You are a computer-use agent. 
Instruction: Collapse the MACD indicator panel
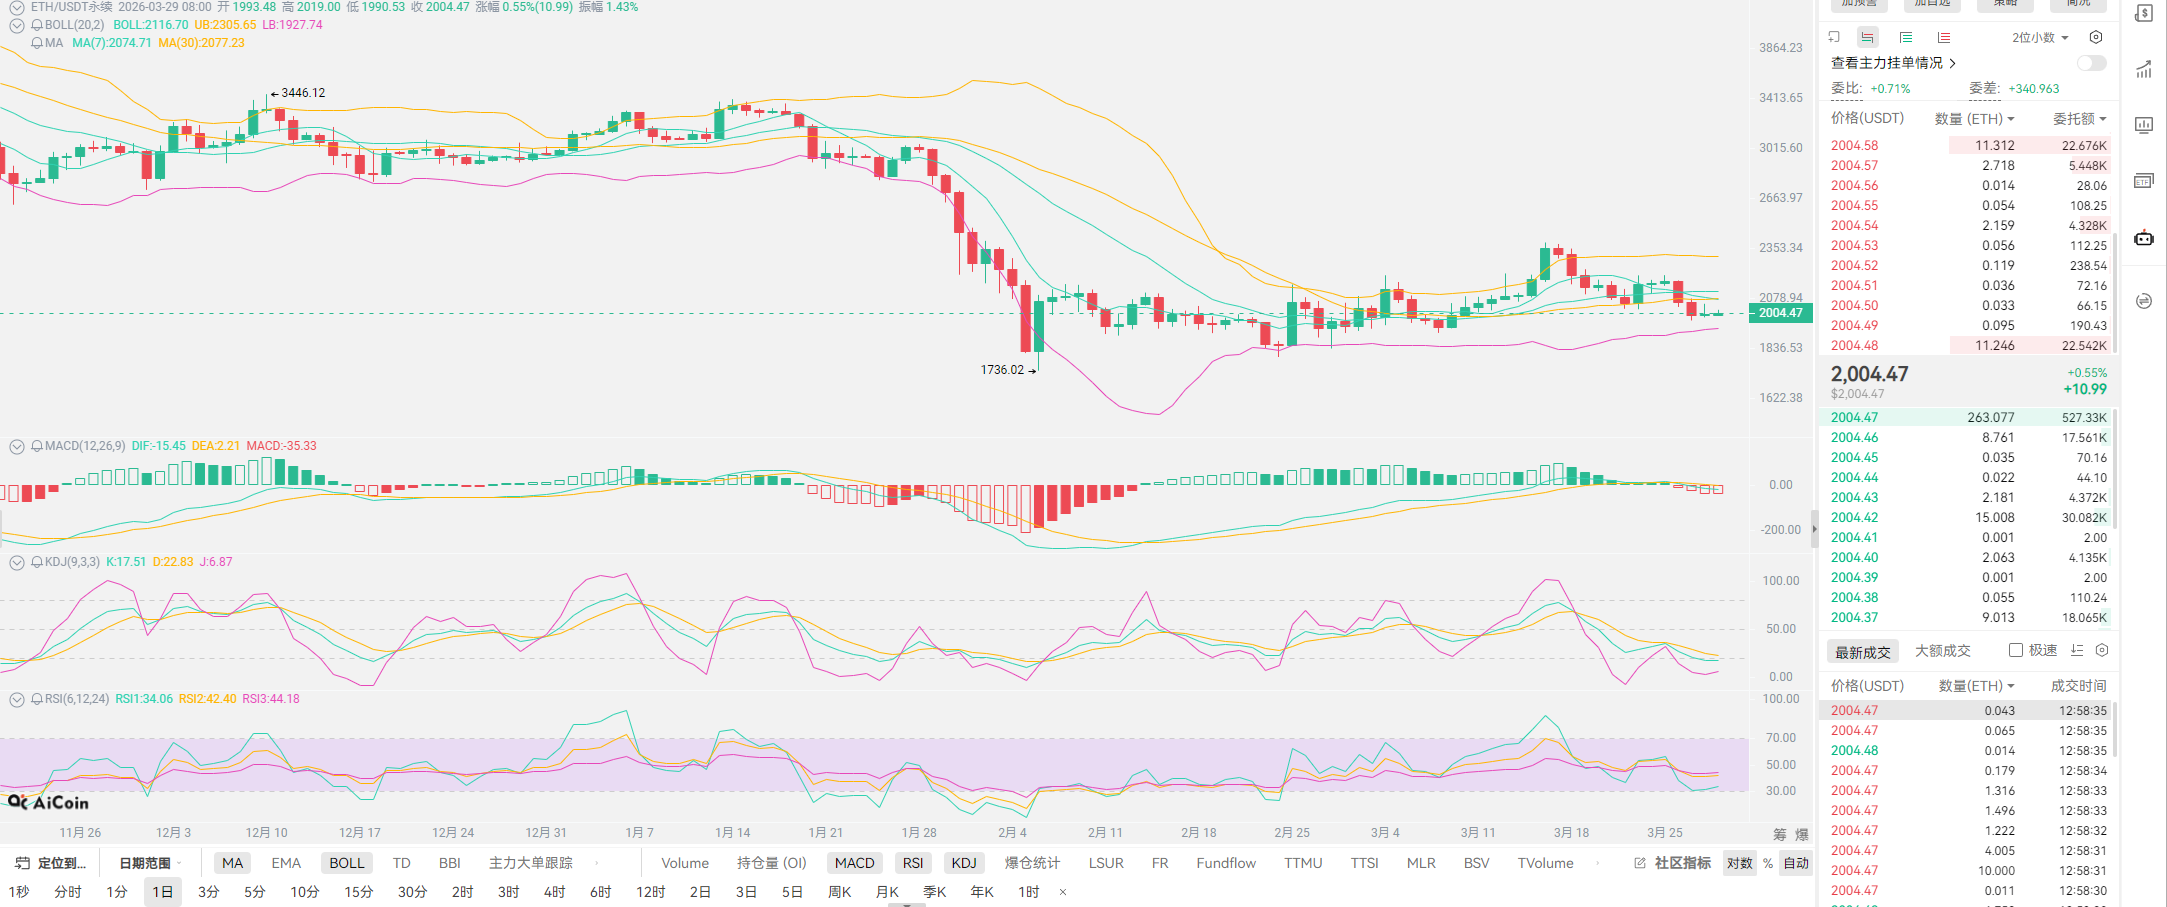[17, 446]
